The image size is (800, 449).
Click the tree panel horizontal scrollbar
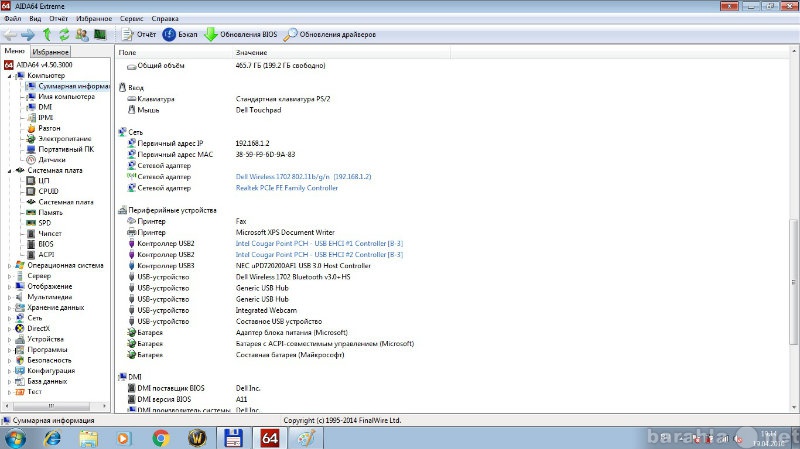(51, 406)
